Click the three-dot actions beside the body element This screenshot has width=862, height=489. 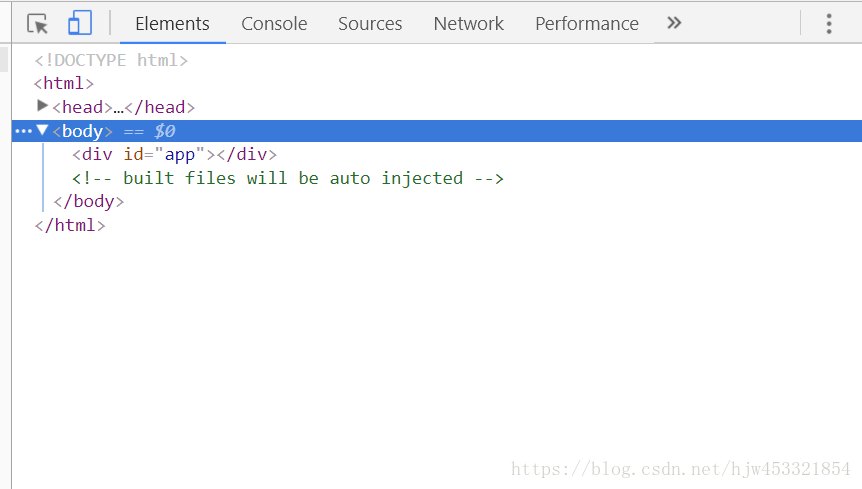[23, 131]
